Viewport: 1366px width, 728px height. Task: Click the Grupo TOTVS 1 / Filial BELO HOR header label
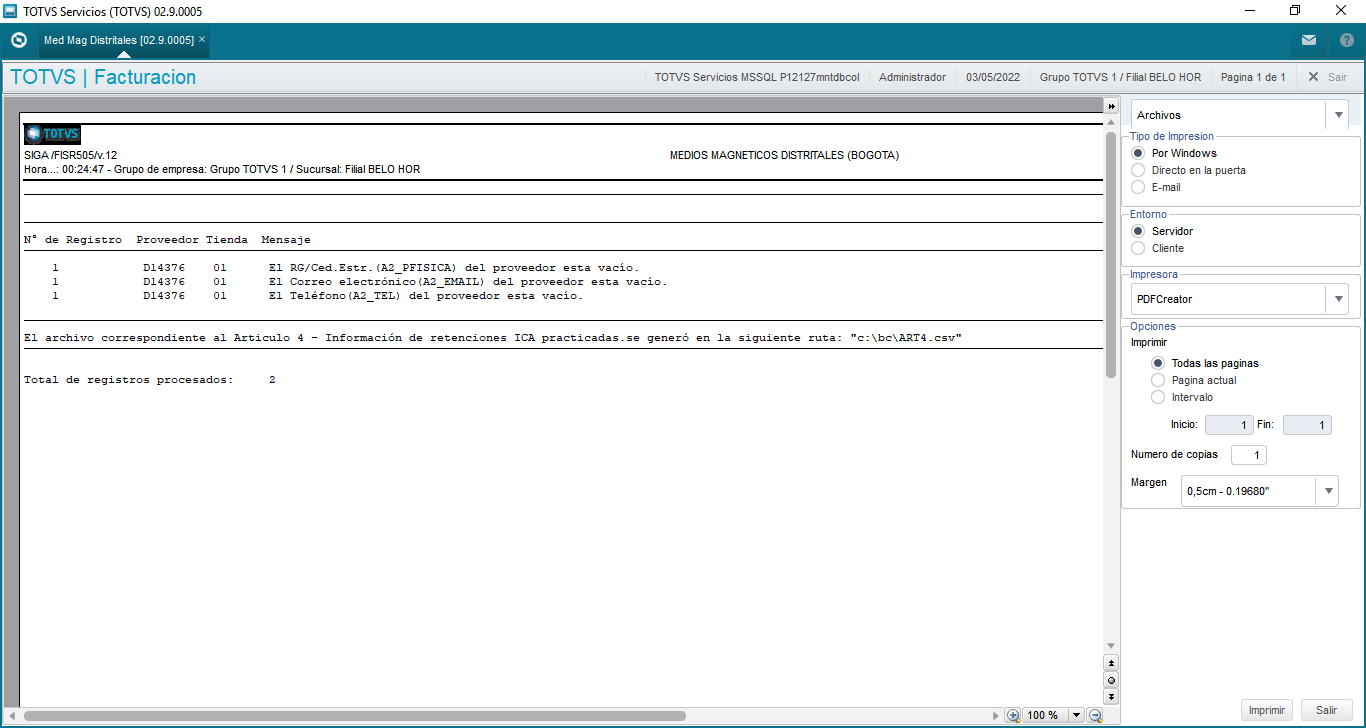[1121, 77]
